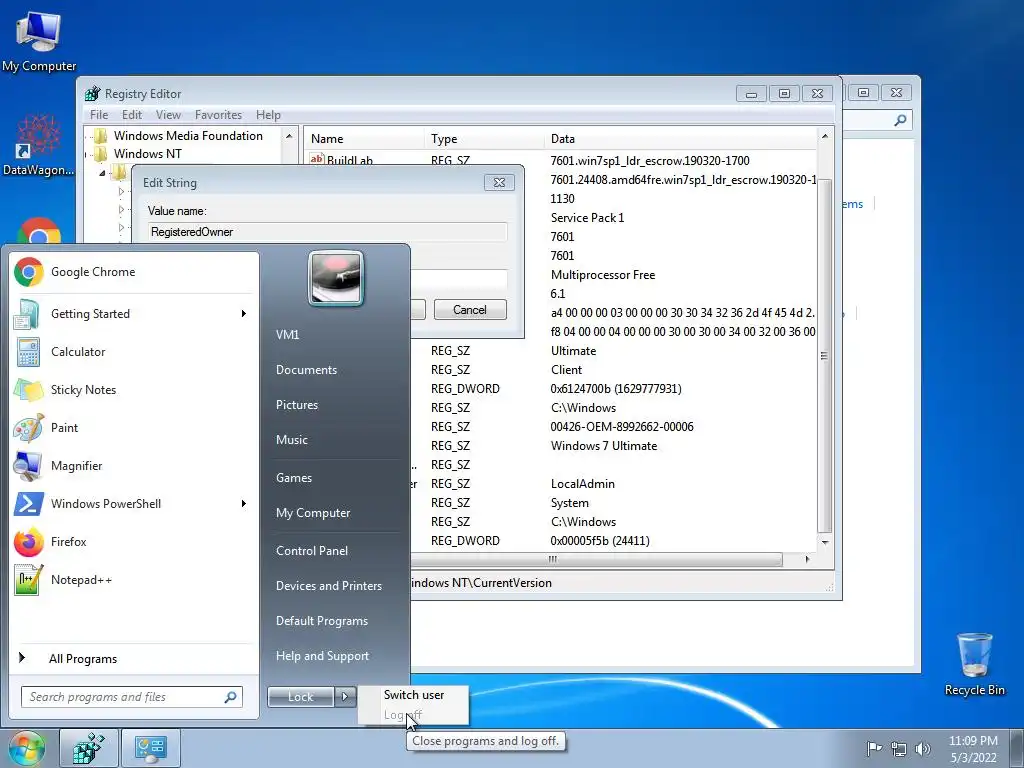Open Sticky Notes from Start menu
The height and width of the screenshot is (768, 1024).
coord(133,390)
